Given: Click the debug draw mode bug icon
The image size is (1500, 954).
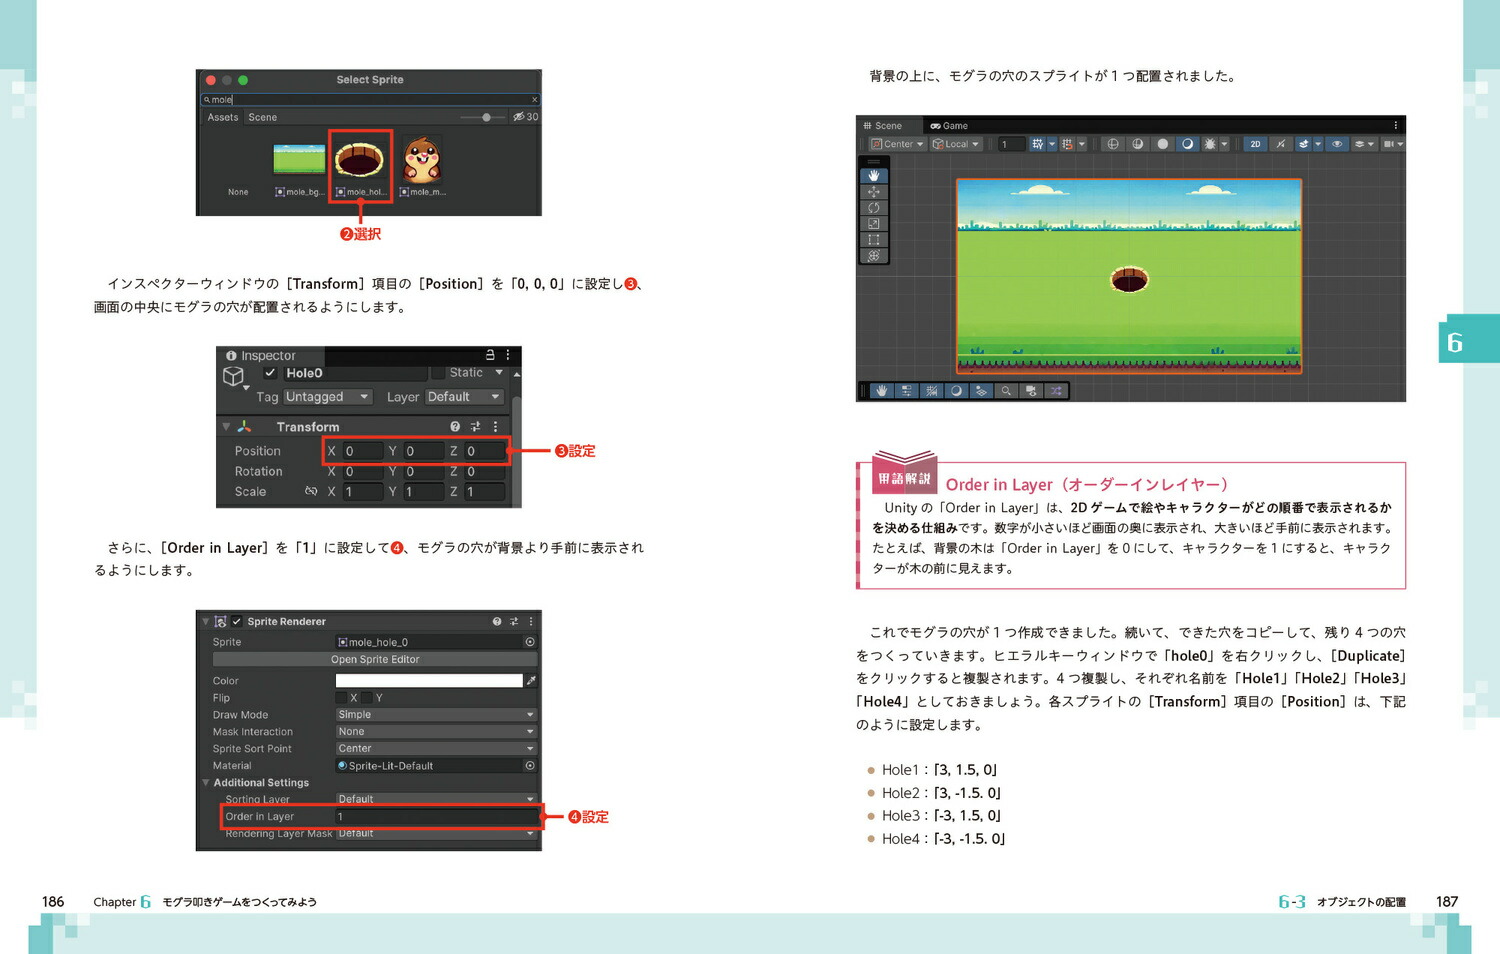Looking at the screenshot, I should 1210,144.
